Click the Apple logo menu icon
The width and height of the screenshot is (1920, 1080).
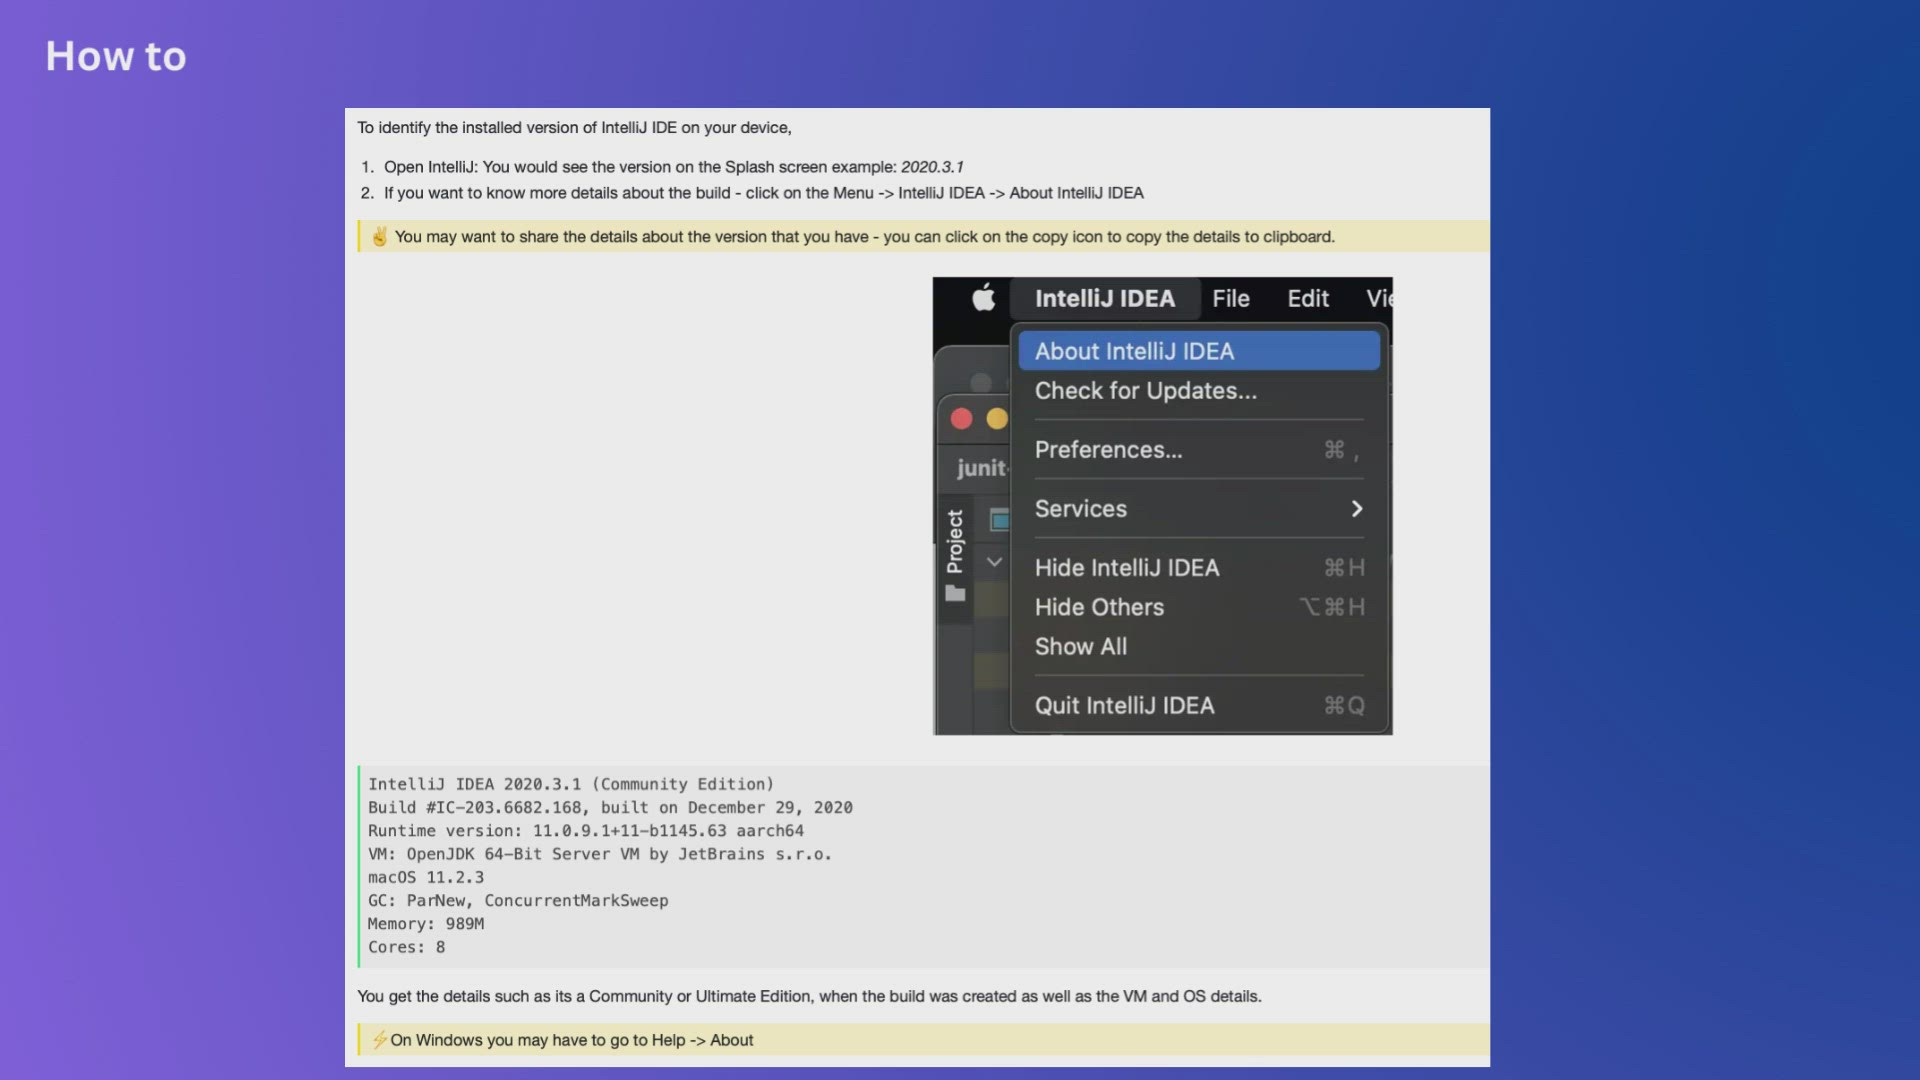point(984,298)
